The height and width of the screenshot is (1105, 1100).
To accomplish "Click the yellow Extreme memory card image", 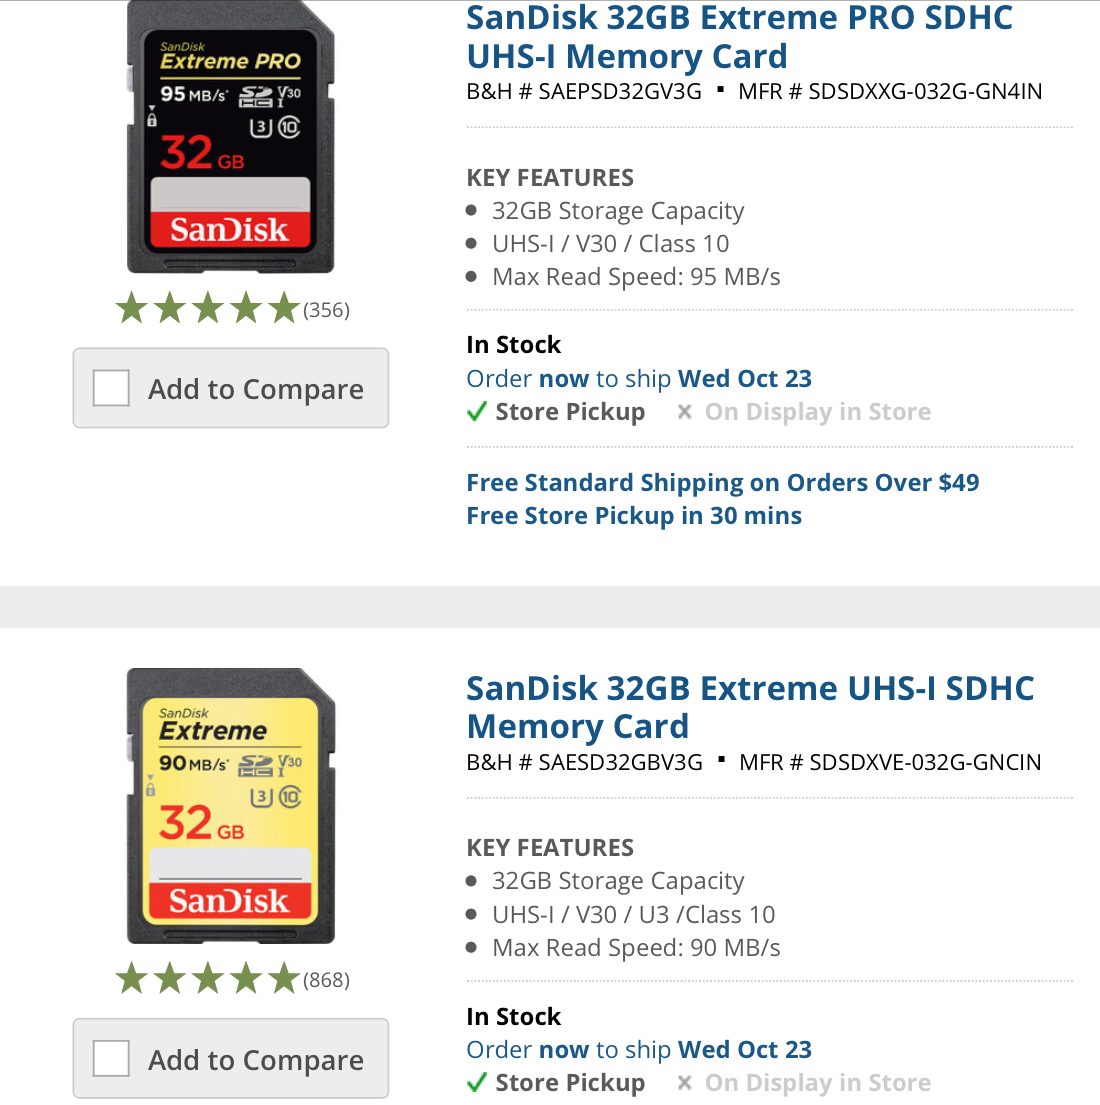I will click(228, 807).
